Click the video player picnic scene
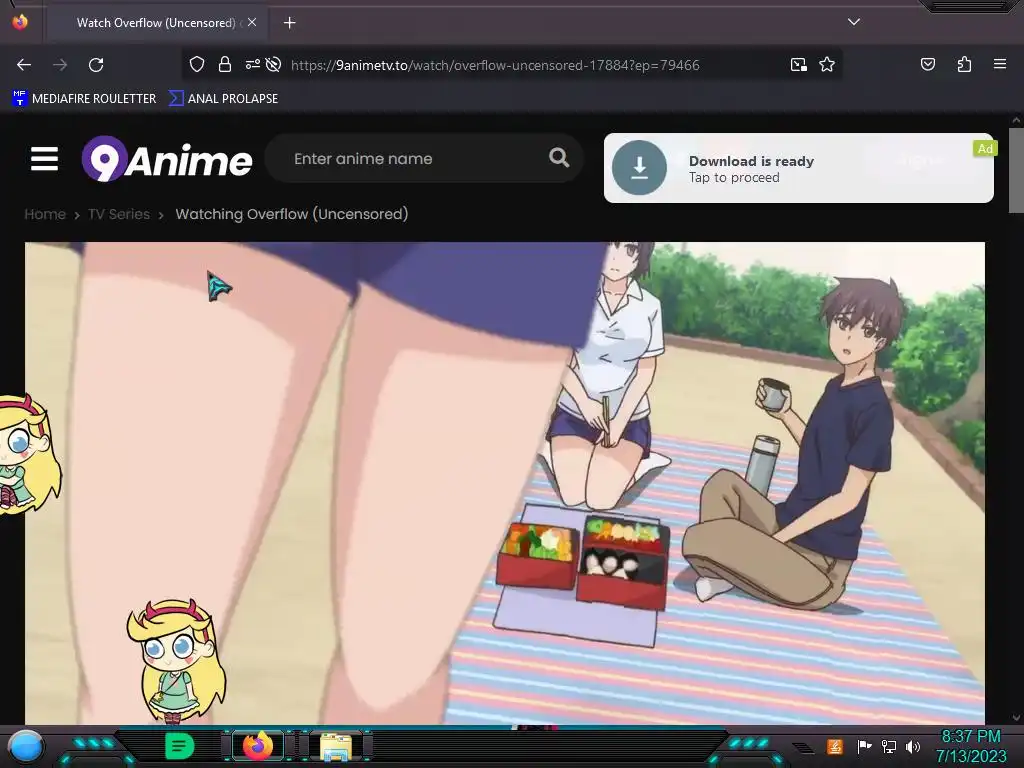 [505, 483]
